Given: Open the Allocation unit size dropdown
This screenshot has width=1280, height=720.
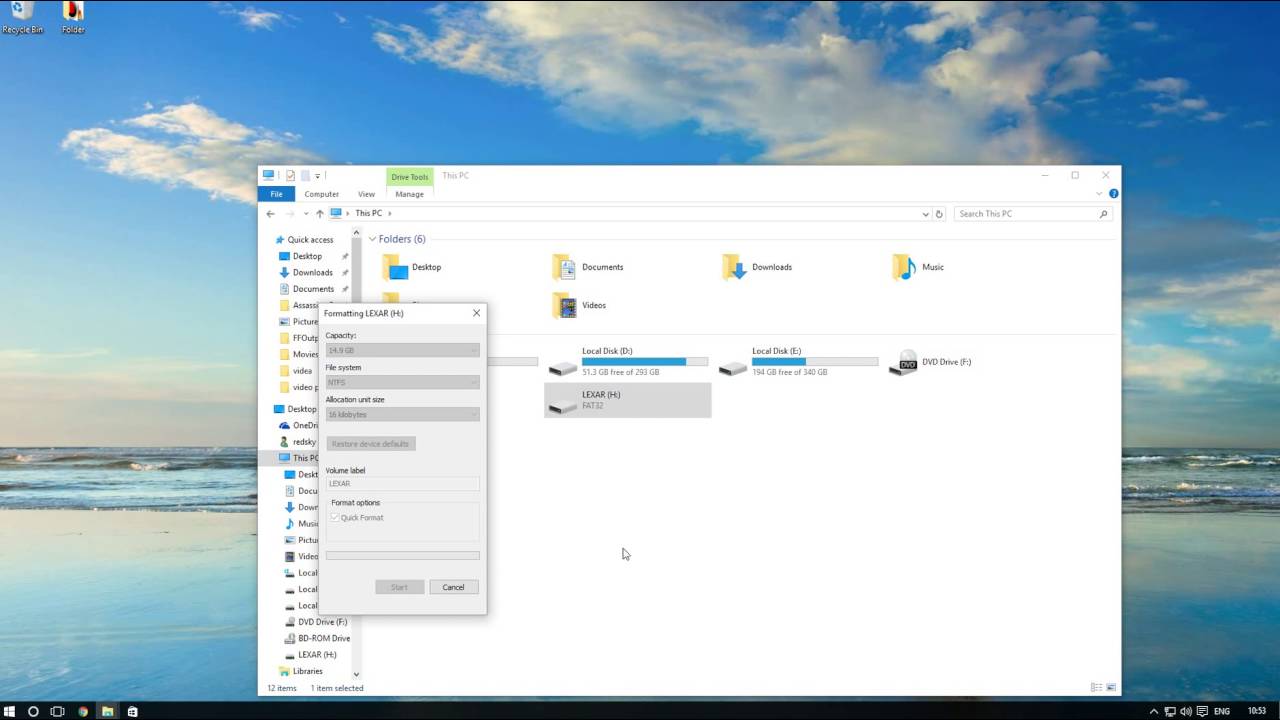Looking at the screenshot, I should [x=403, y=414].
